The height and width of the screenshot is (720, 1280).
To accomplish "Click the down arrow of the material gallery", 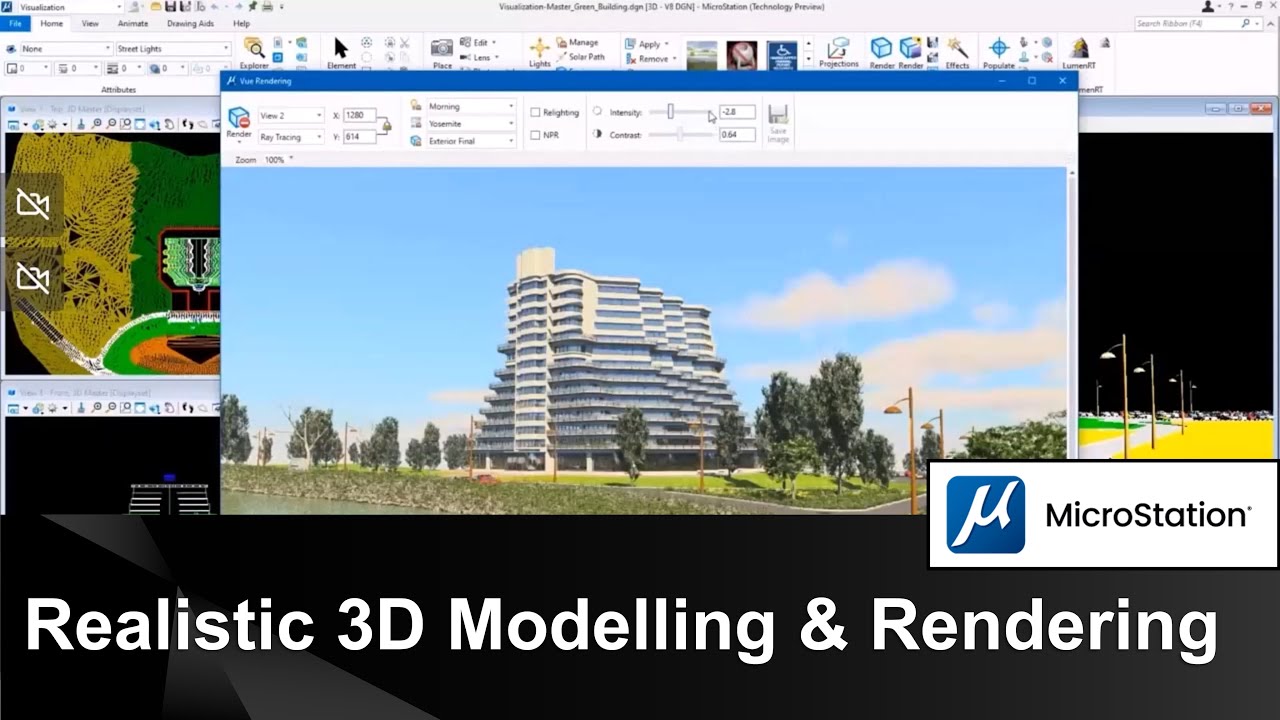I will tap(808, 58).
